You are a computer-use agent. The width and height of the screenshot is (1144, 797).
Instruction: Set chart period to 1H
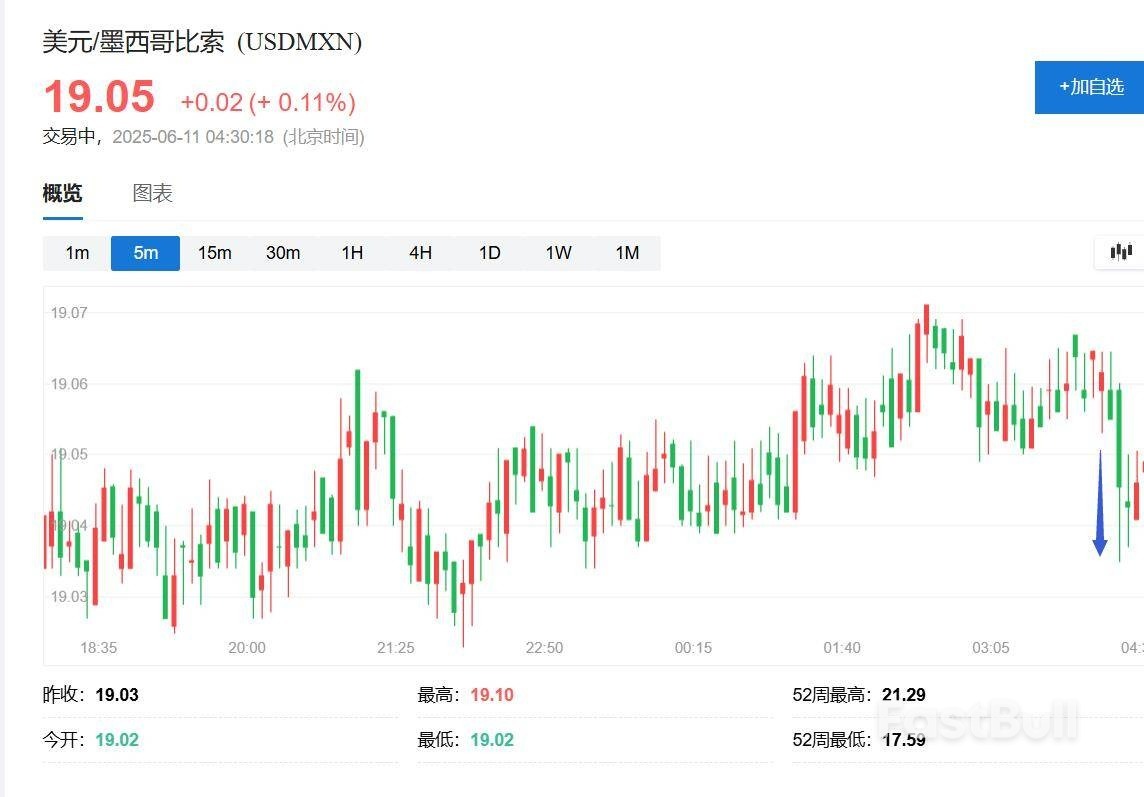point(352,253)
